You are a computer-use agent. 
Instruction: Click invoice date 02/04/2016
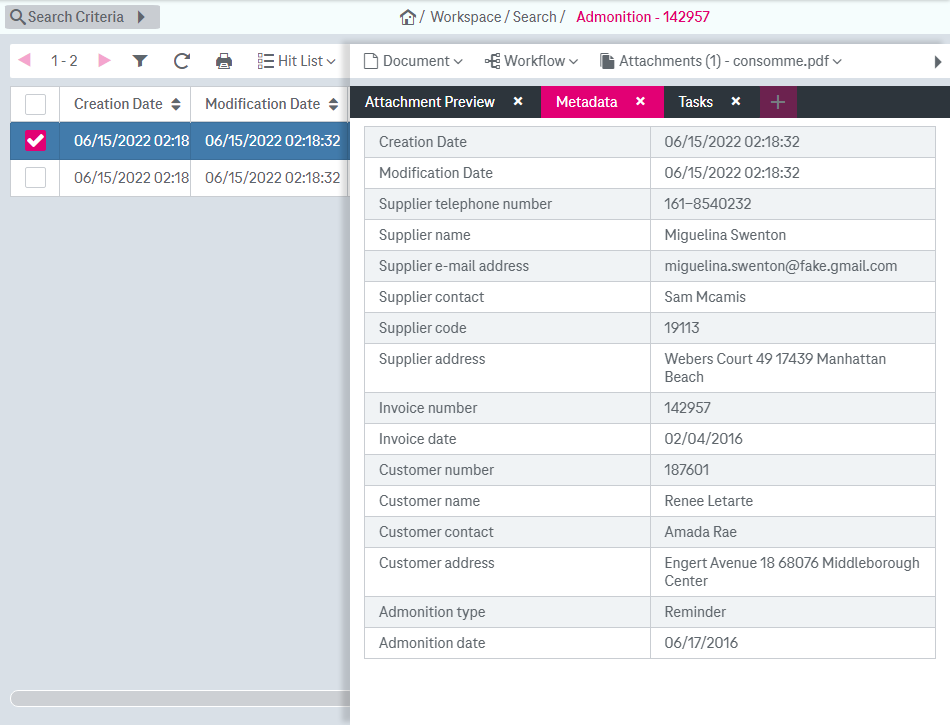(703, 439)
